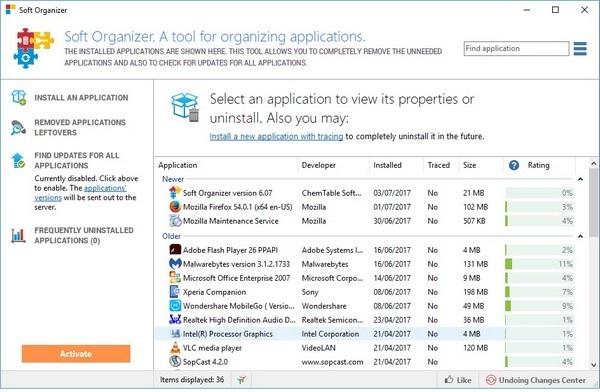Click Sony developer cell
Image resolution: width=600 pixels, height=392 pixels.
tap(310, 292)
